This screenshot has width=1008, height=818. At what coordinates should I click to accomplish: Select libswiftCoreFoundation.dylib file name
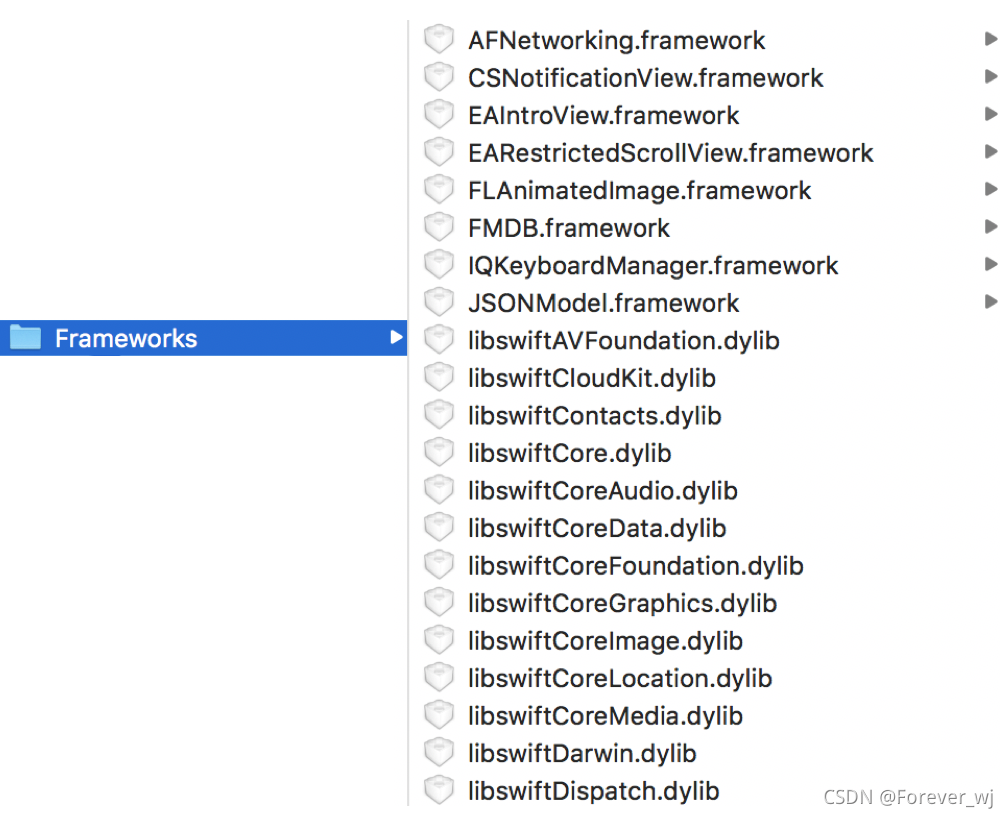click(x=636, y=566)
